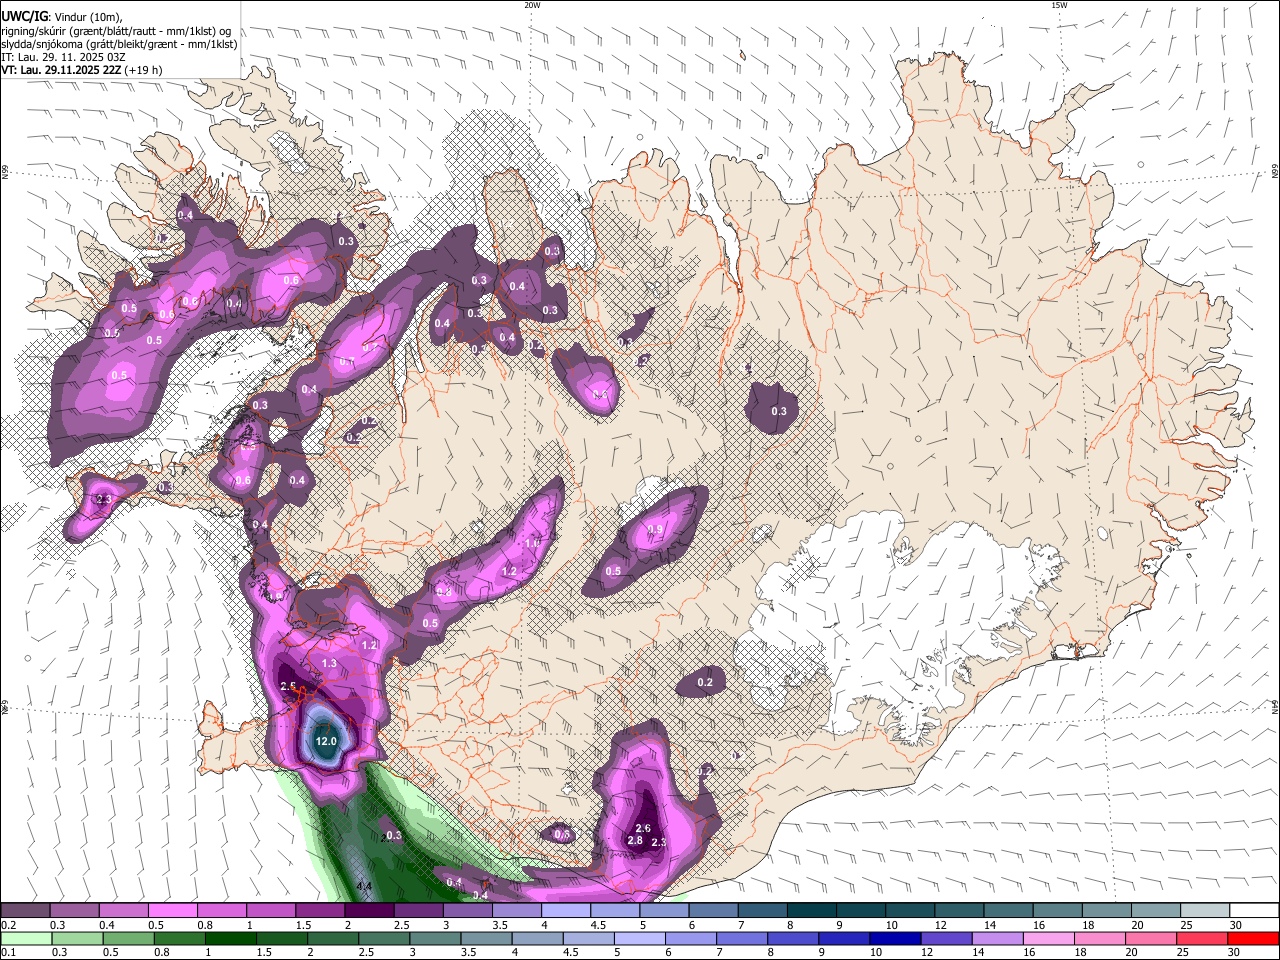Click the UWC/IG title text

click(x=23, y=16)
